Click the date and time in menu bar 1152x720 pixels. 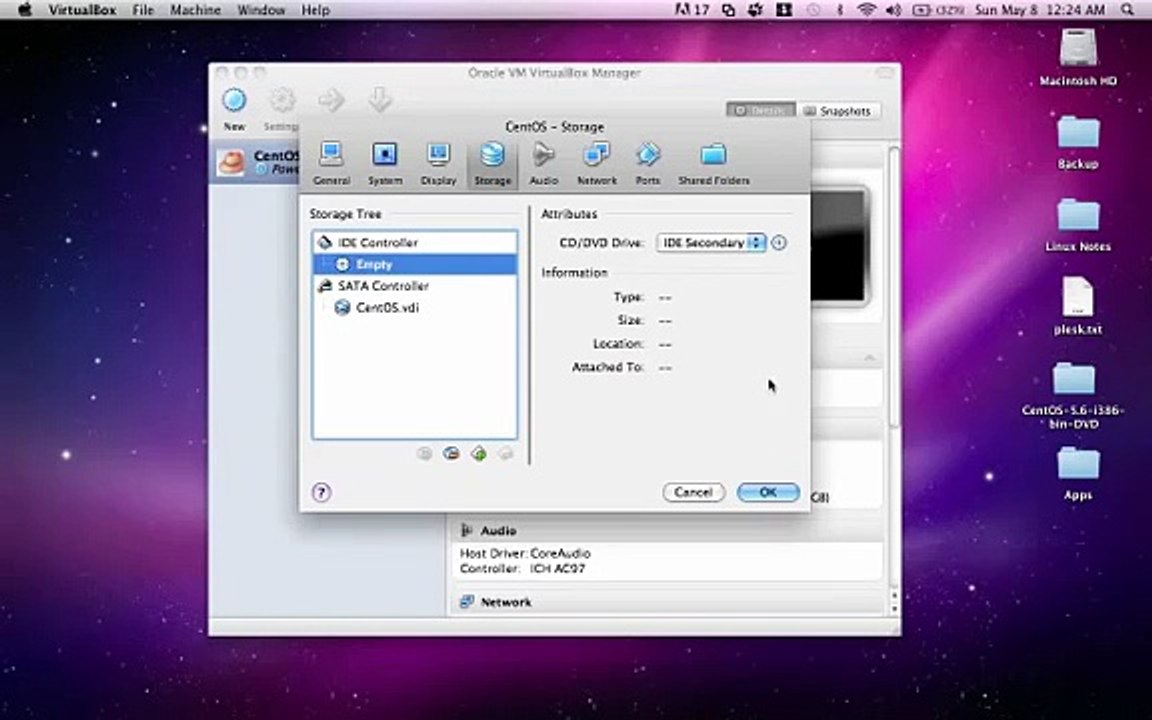[1040, 10]
